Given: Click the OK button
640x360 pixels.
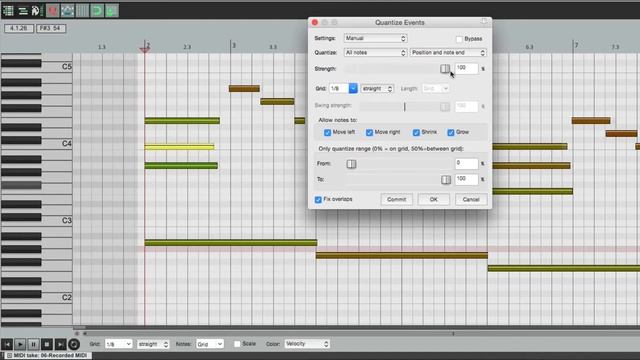Looking at the screenshot, I should pos(433,199).
